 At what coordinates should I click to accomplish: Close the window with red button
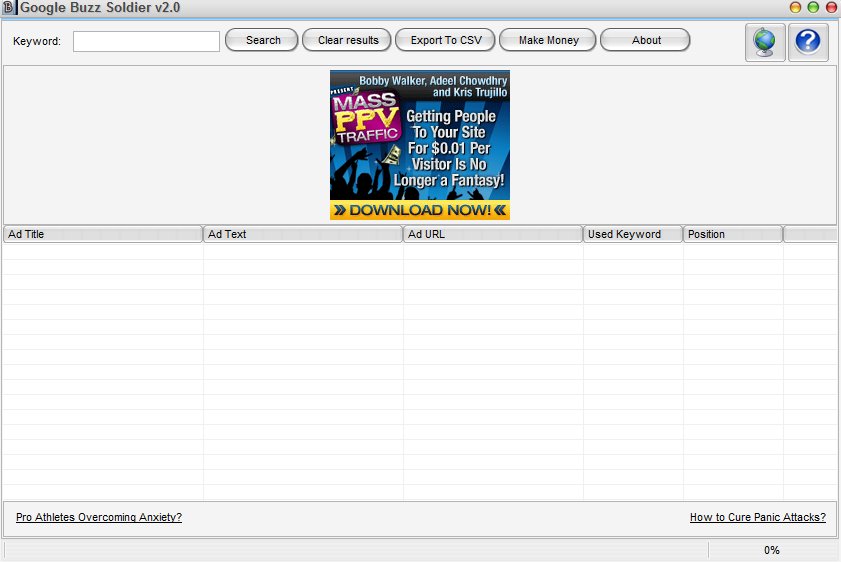click(831, 7)
